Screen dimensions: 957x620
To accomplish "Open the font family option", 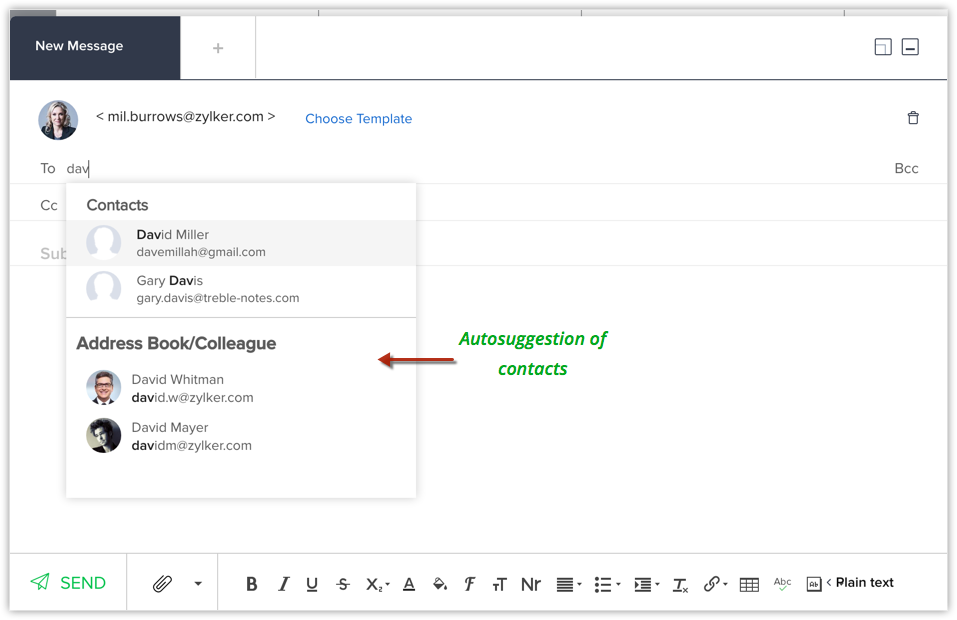I will pos(469,584).
